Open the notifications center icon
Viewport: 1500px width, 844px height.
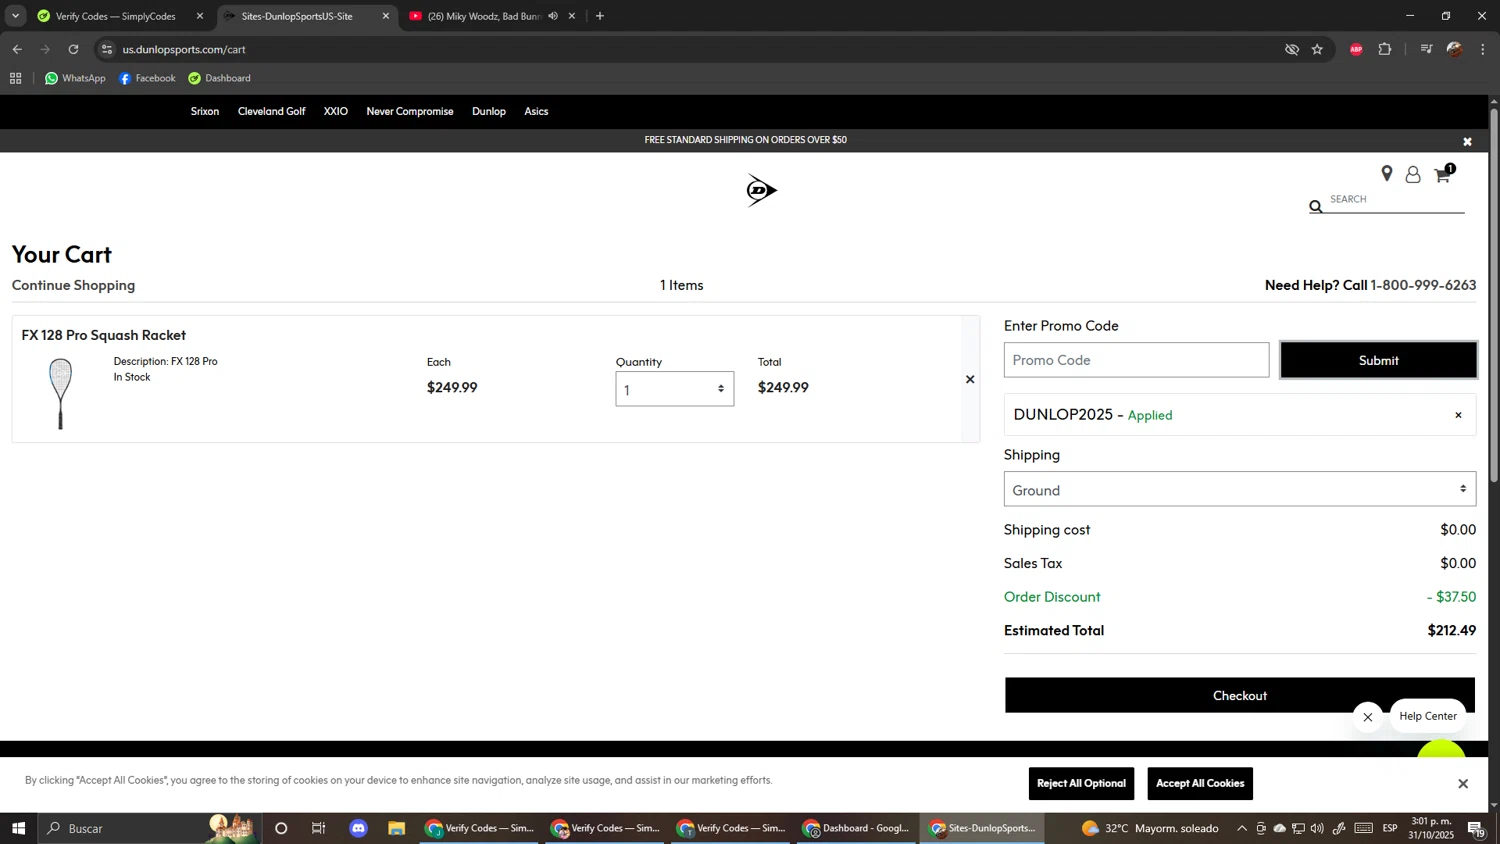(x=1476, y=828)
